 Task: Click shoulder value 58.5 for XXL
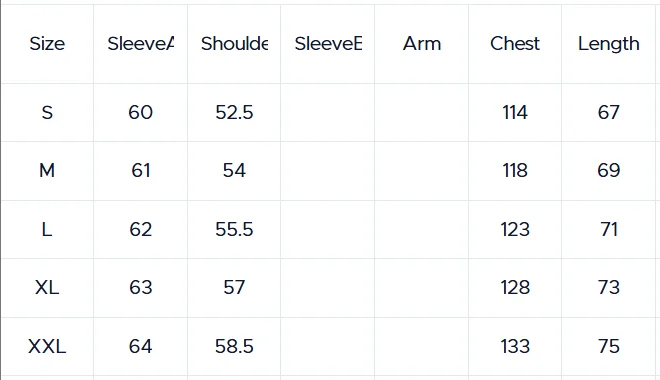234,347
